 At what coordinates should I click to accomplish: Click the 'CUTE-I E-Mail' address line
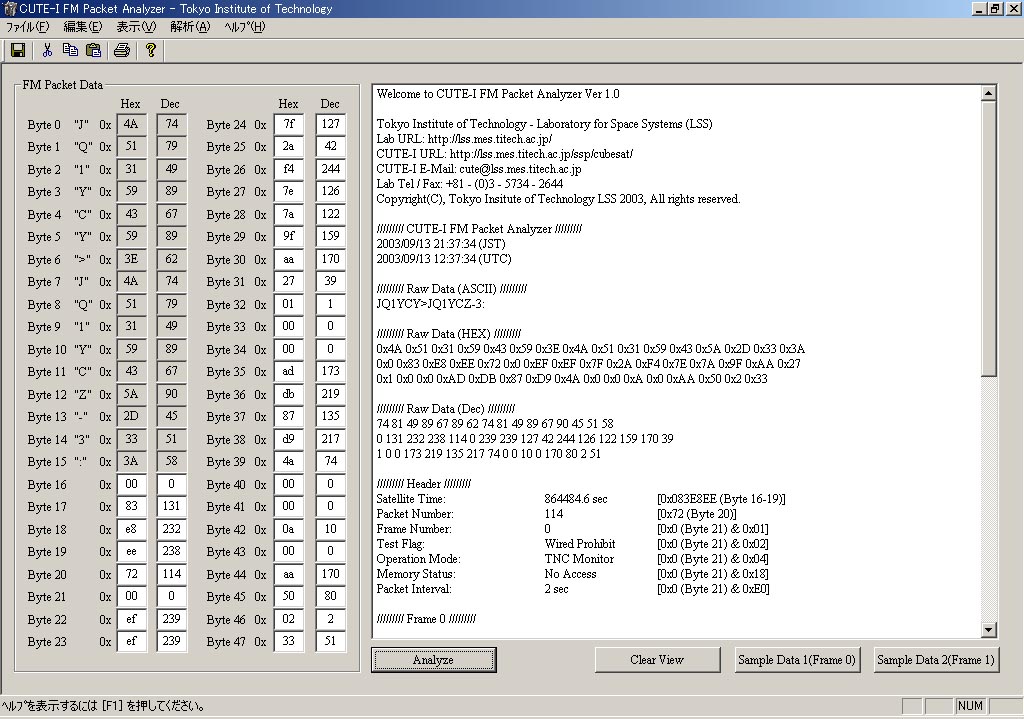479,169
